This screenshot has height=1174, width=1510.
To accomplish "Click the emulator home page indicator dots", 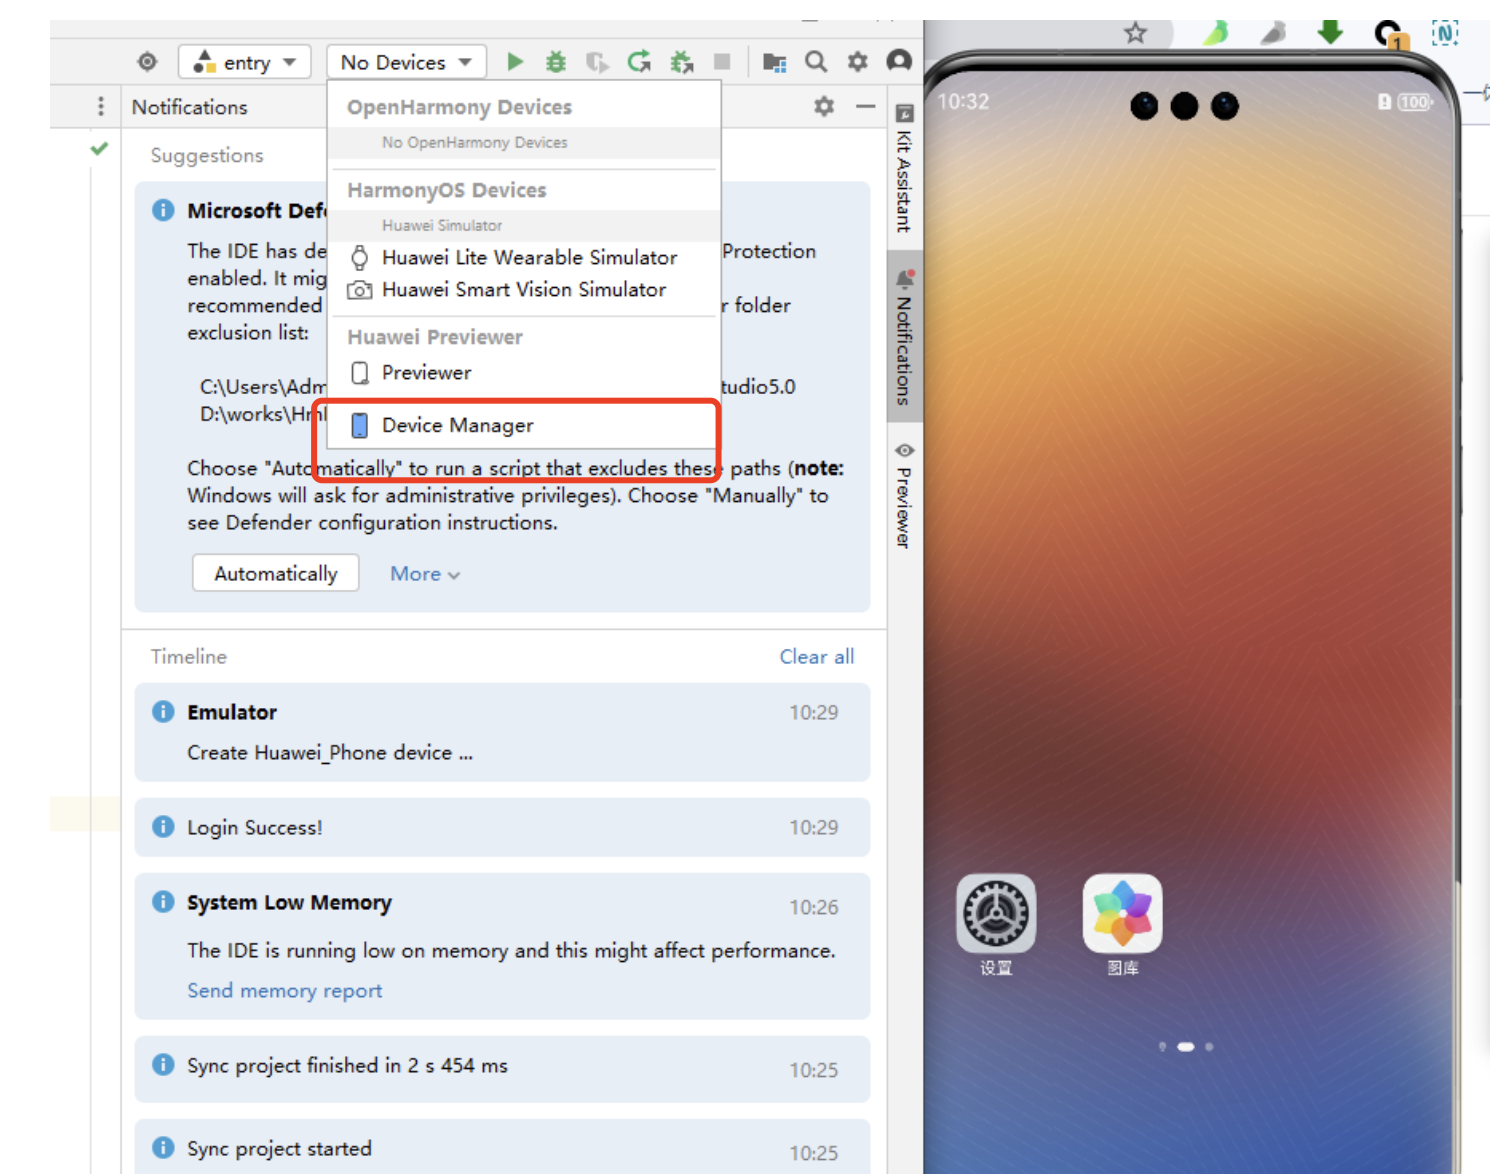I will pyautogui.click(x=1186, y=1047).
